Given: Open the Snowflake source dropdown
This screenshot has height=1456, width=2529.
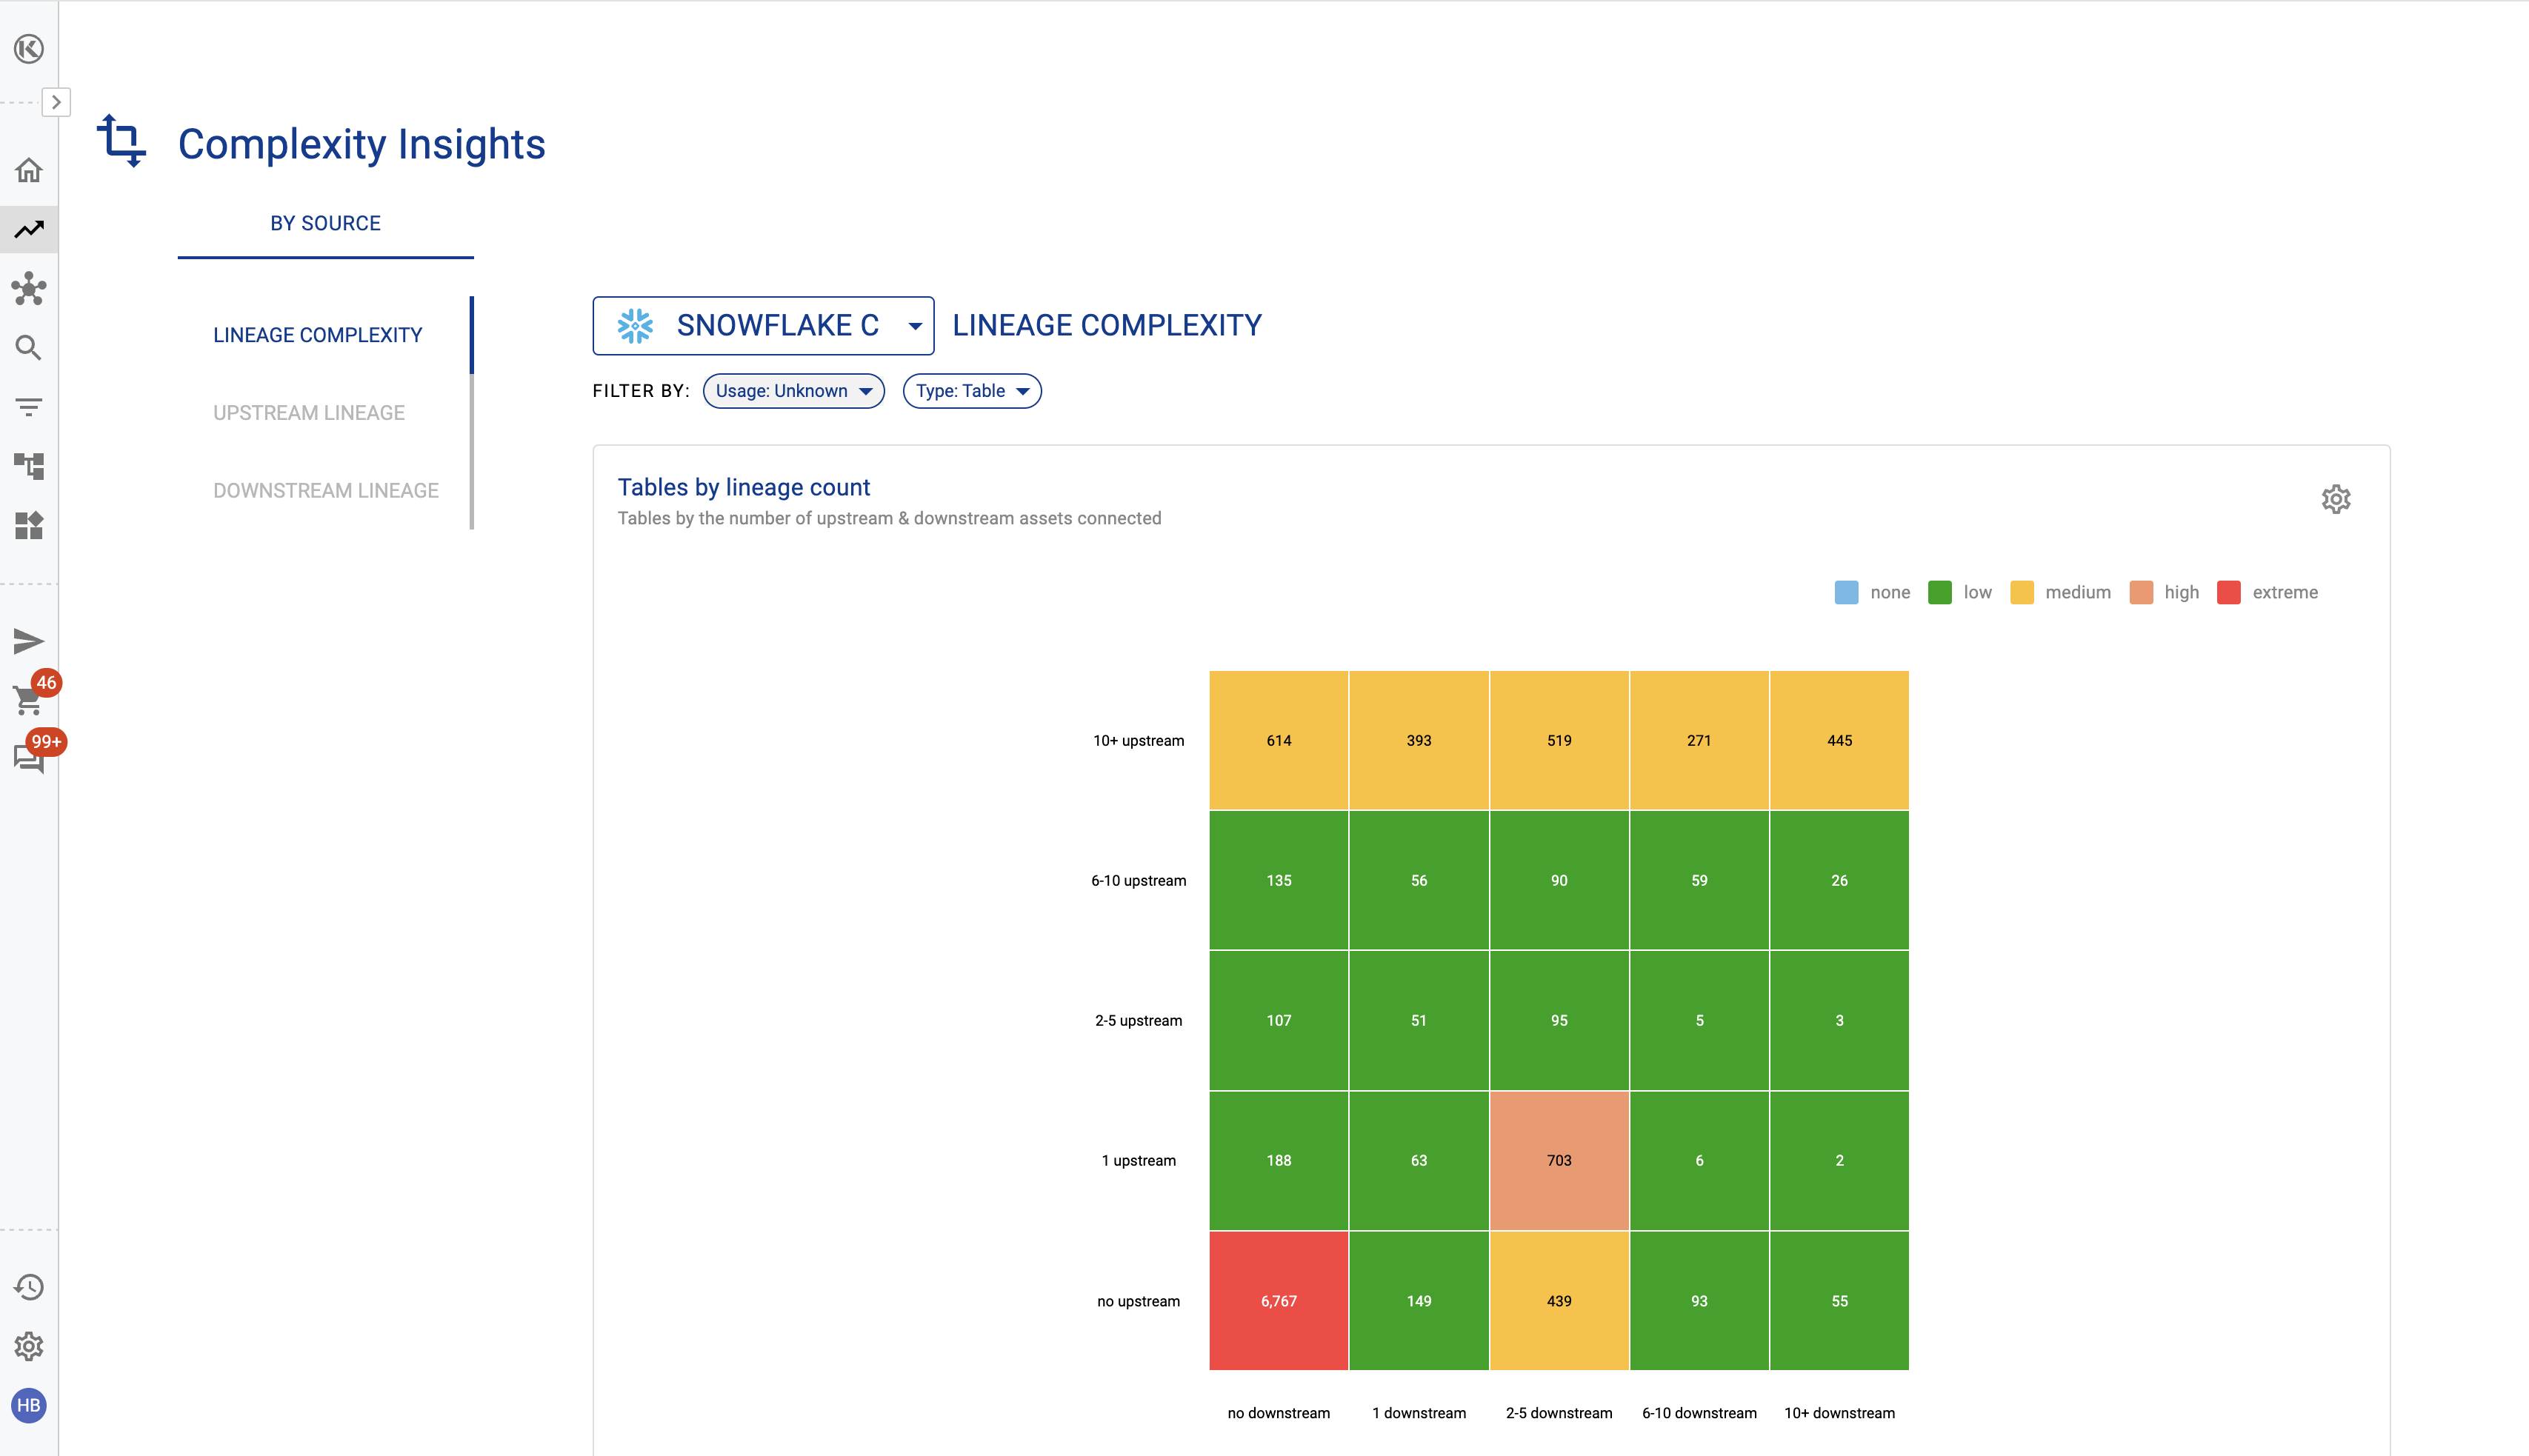Looking at the screenshot, I should pyautogui.click(x=763, y=325).
